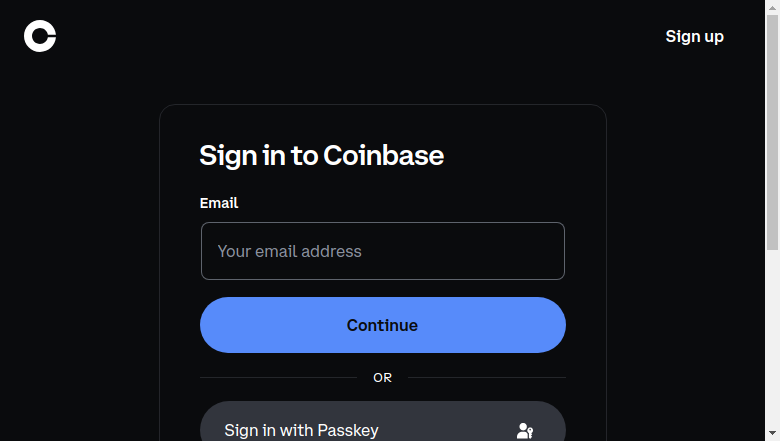This screenshot has width=780, height=441.
Task: Go to Sign up in top header
Action: [x=694, y=36]
